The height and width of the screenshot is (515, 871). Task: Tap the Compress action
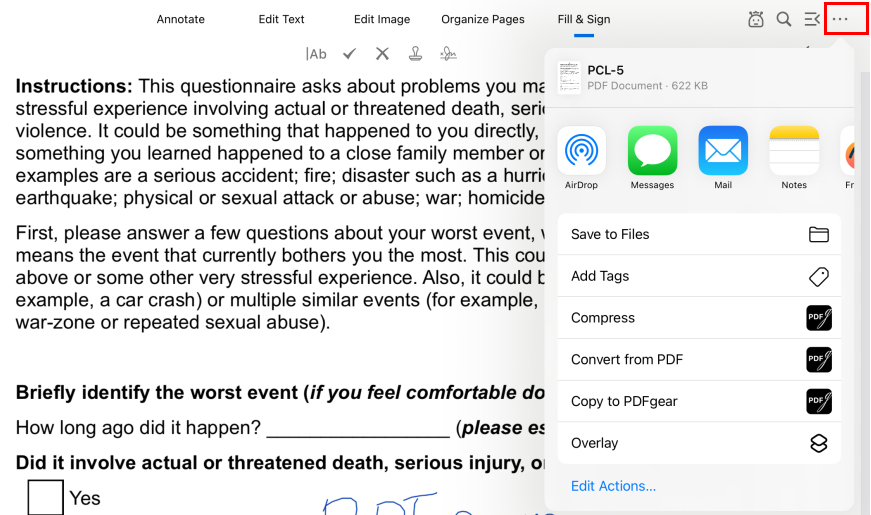(x=699, y=318)
